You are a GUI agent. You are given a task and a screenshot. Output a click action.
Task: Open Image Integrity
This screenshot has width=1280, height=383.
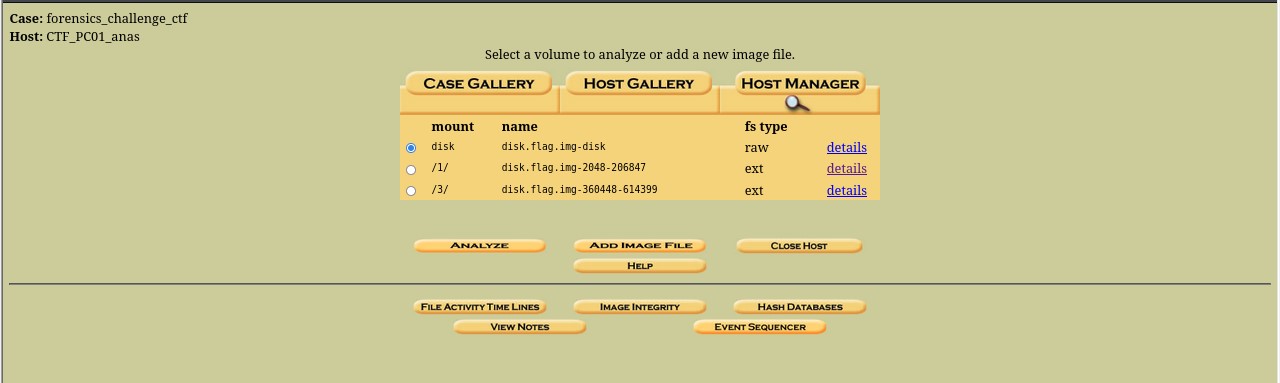[640, 307]
